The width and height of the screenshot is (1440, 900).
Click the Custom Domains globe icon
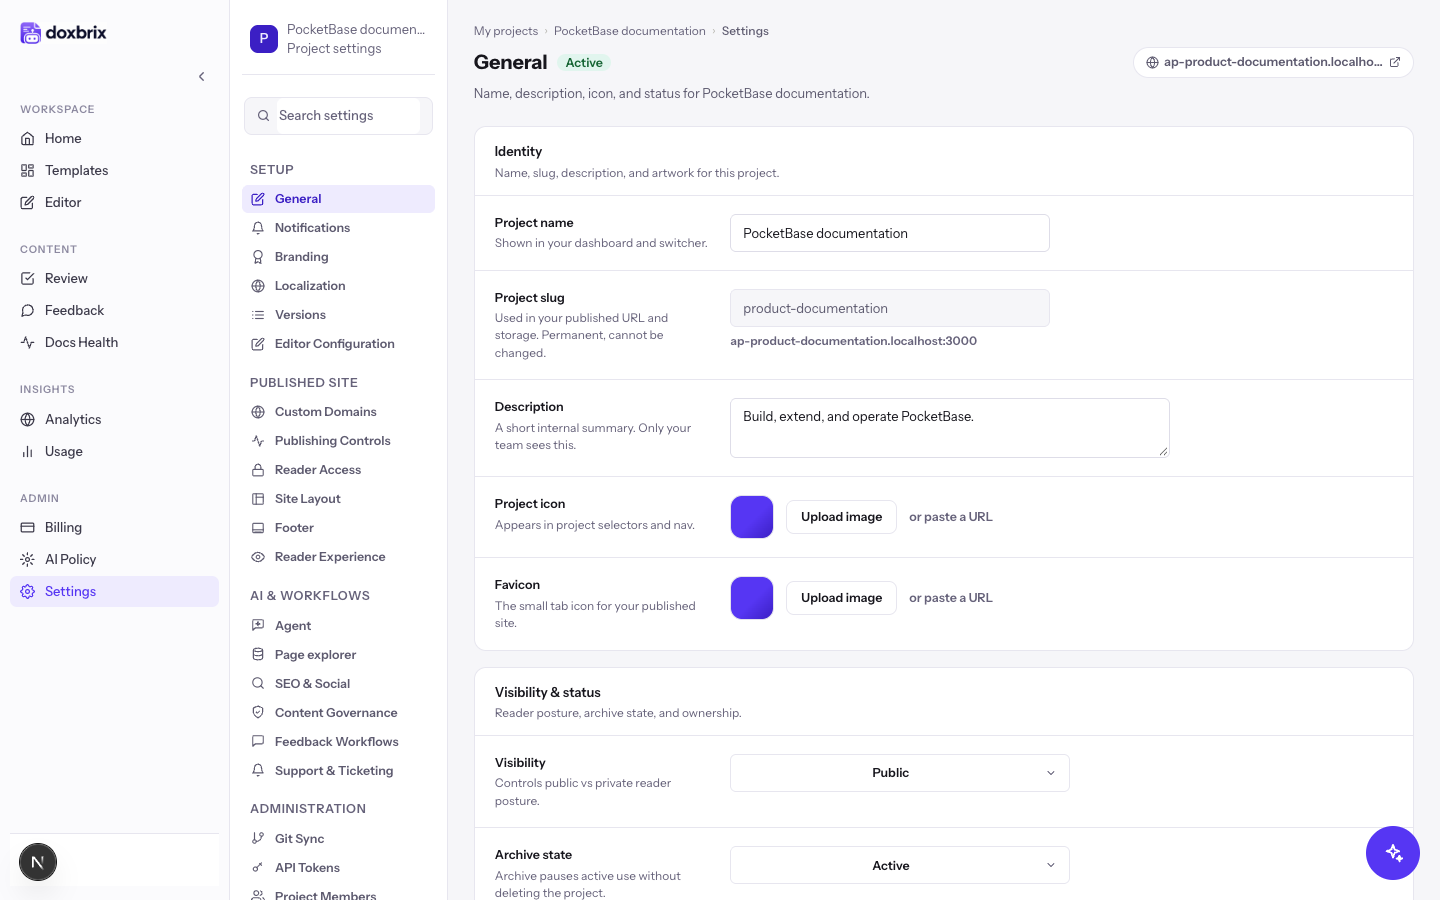coord(258,412)
